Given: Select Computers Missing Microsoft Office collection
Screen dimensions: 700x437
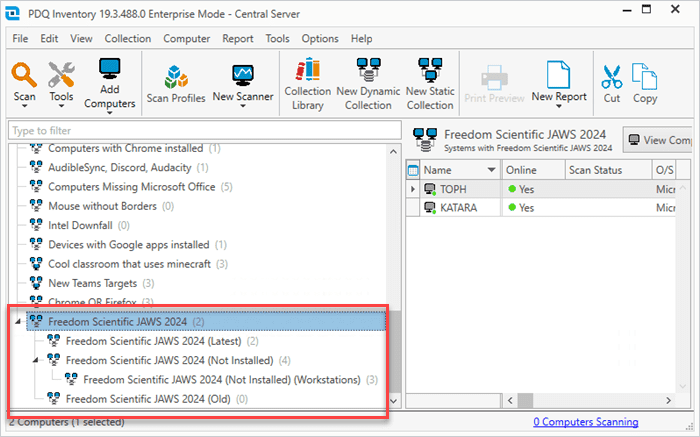Looking at the screenshot, I should coord(132,187).
